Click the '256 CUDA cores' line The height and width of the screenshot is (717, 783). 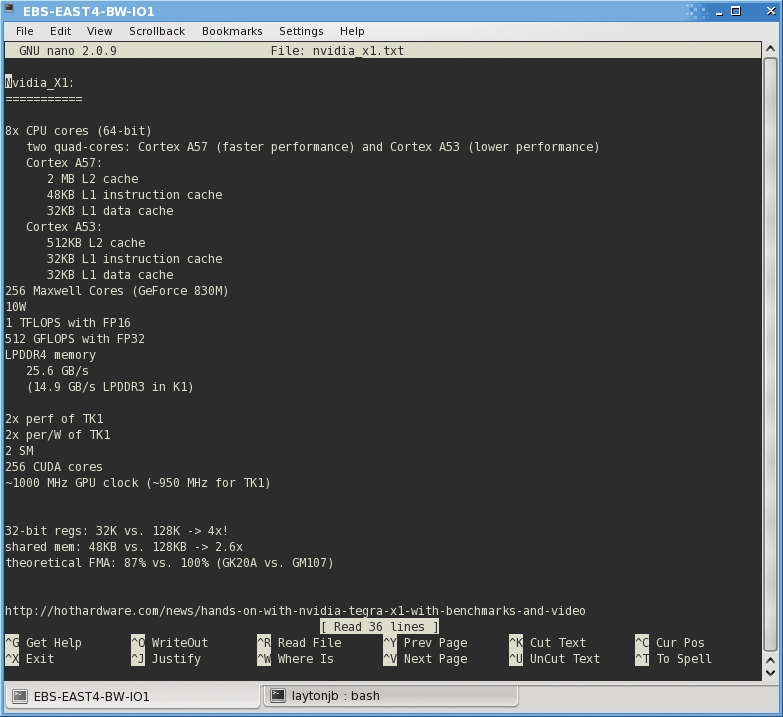(x=53, y=467)
